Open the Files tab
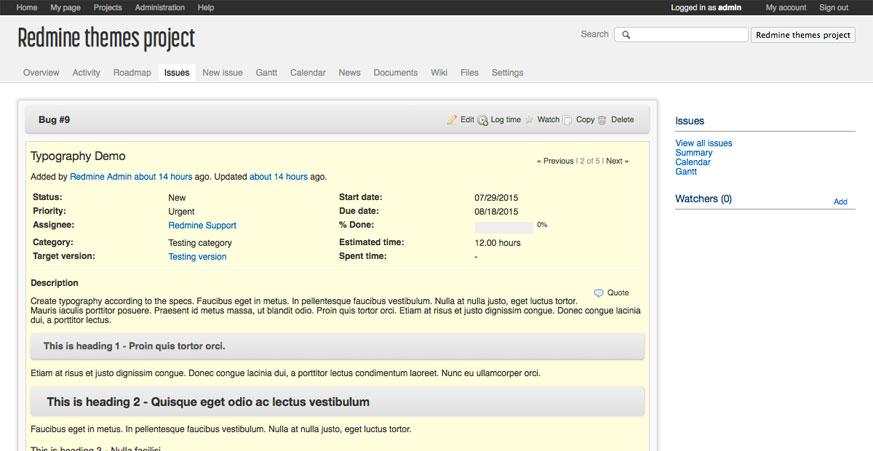This screenshot has width=873, height=451. coord(469,72)
